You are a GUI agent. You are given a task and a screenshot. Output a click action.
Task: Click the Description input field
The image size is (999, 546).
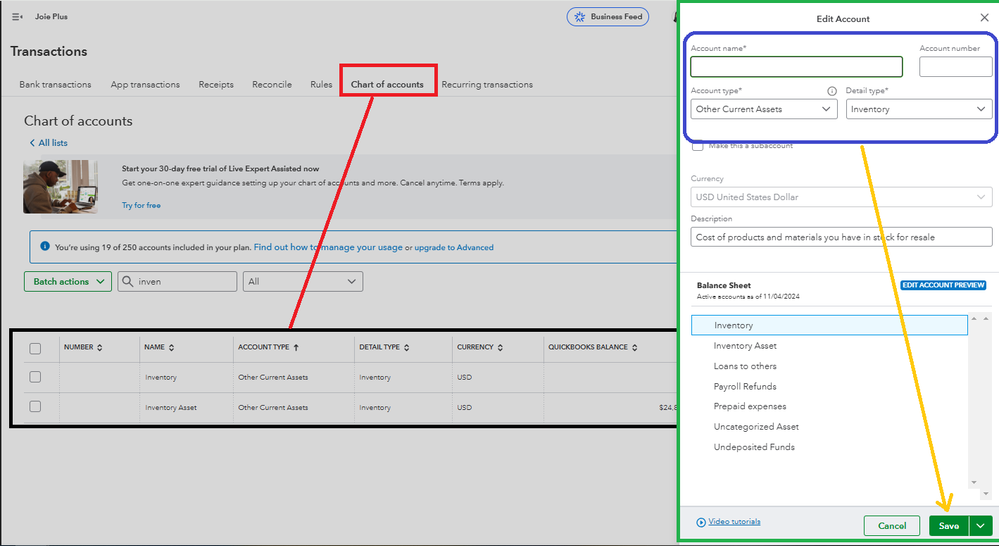coord(841,237)
